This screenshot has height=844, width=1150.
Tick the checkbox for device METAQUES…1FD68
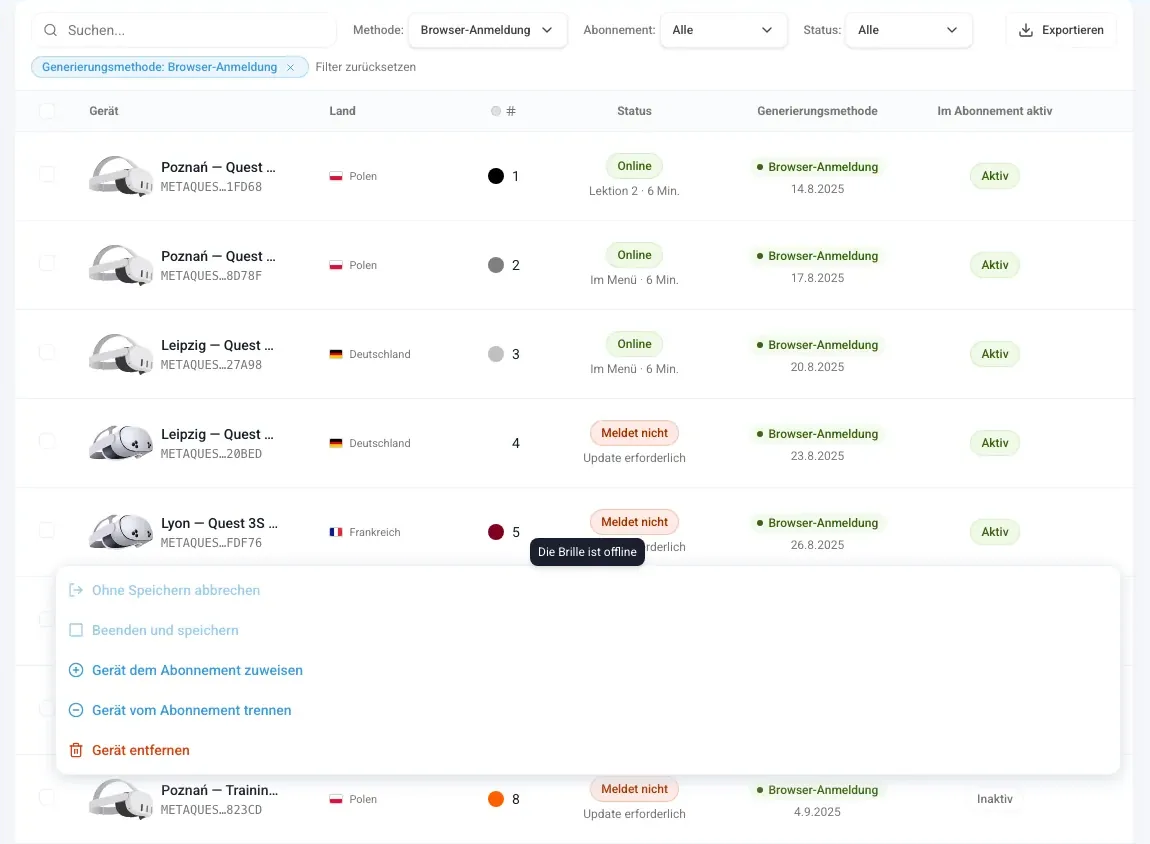(x=47, y=175)
